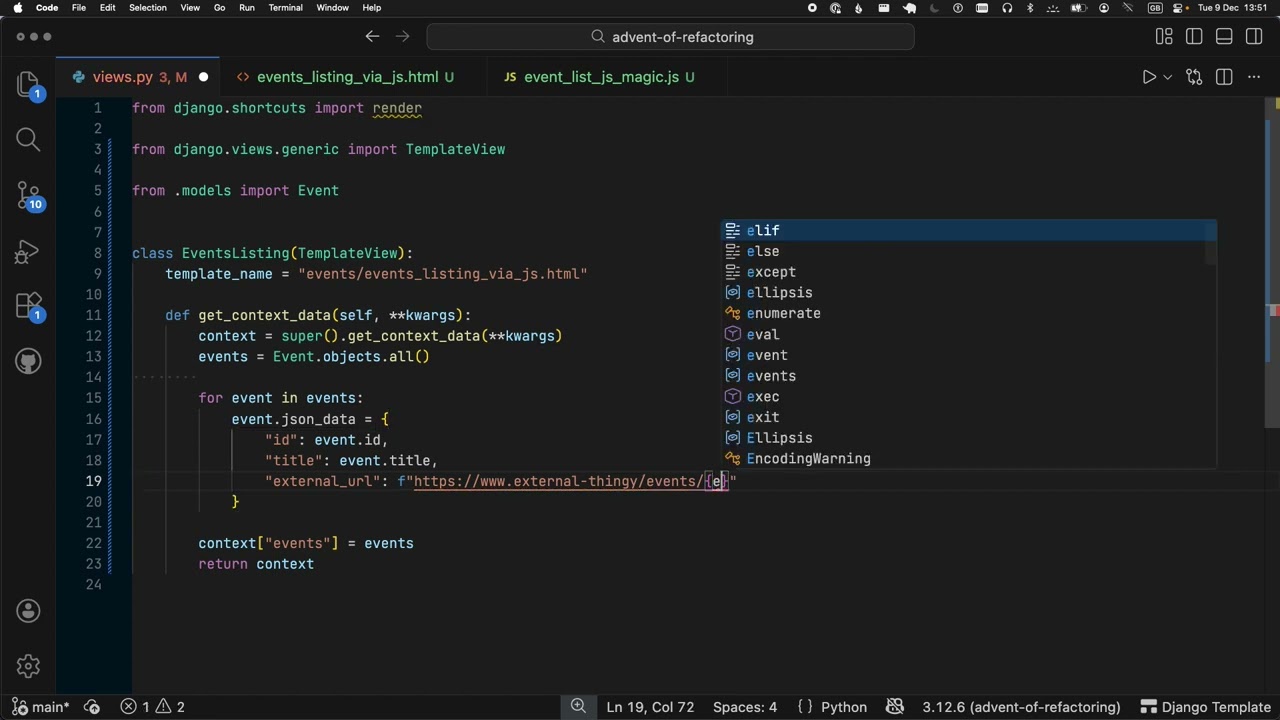This screenshot has height=720, width=1280.
Task: Click Ln 19, Col 72 position indicator
Action: coord(650,707)
